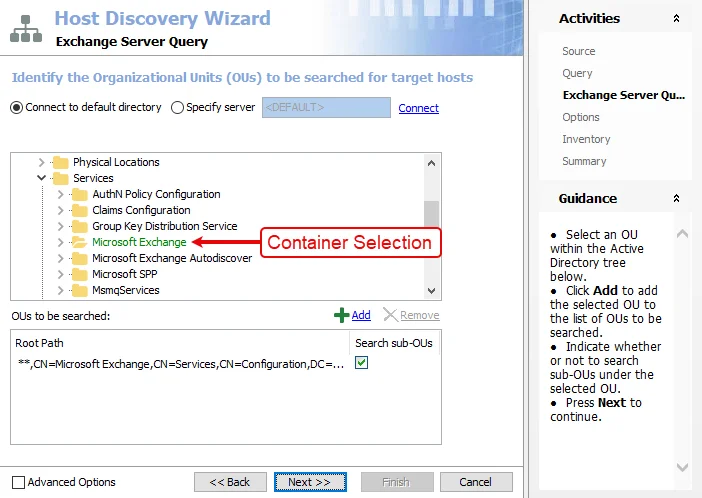
Task: Uncheck the Search sub-OUs checkbox
Action: [361, 363]
